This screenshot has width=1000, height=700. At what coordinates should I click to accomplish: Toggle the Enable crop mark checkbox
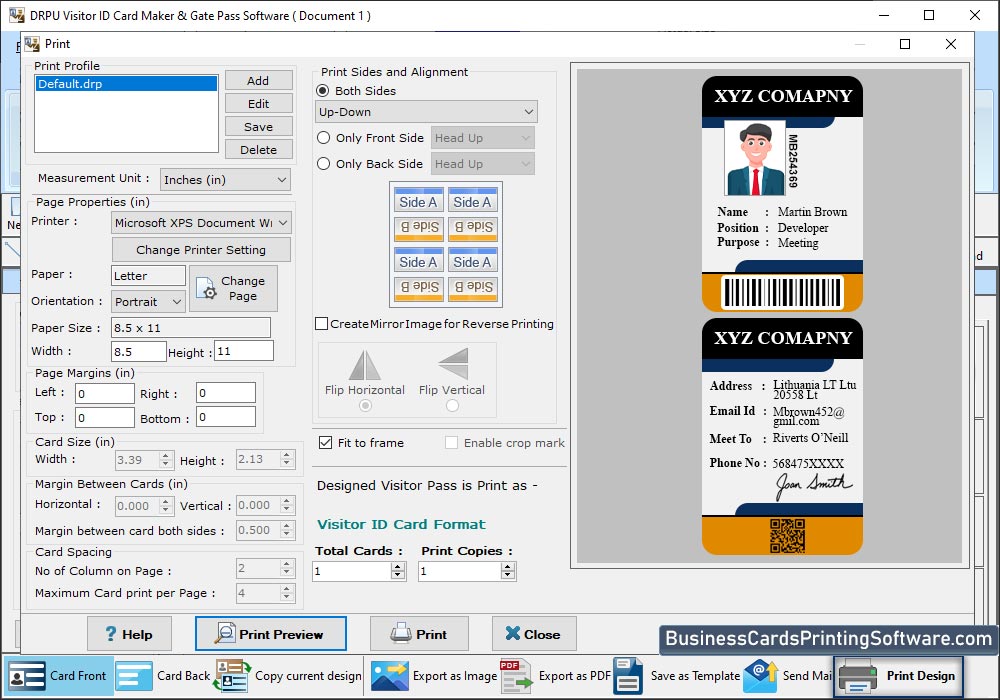[451, 442]
